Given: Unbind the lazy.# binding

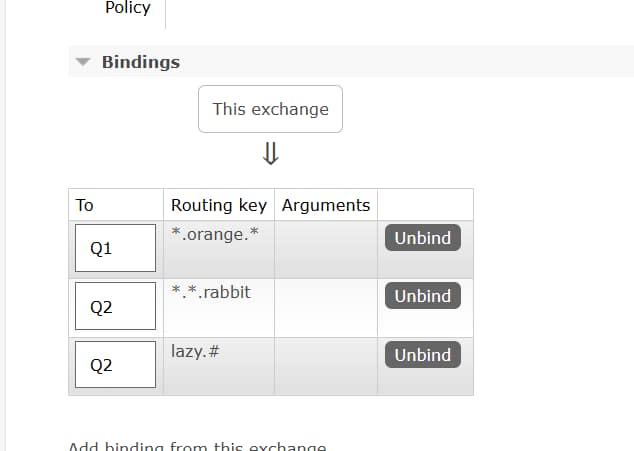Looking at the screenshot, I should (x=422, y=355).
